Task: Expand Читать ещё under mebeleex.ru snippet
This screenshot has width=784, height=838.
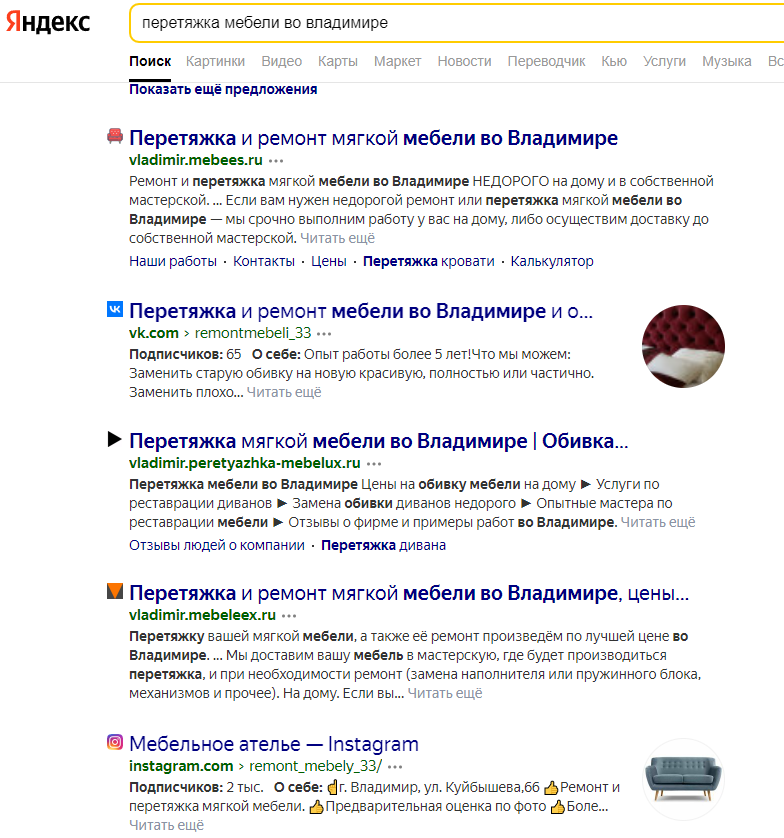Action: point(445,693)
